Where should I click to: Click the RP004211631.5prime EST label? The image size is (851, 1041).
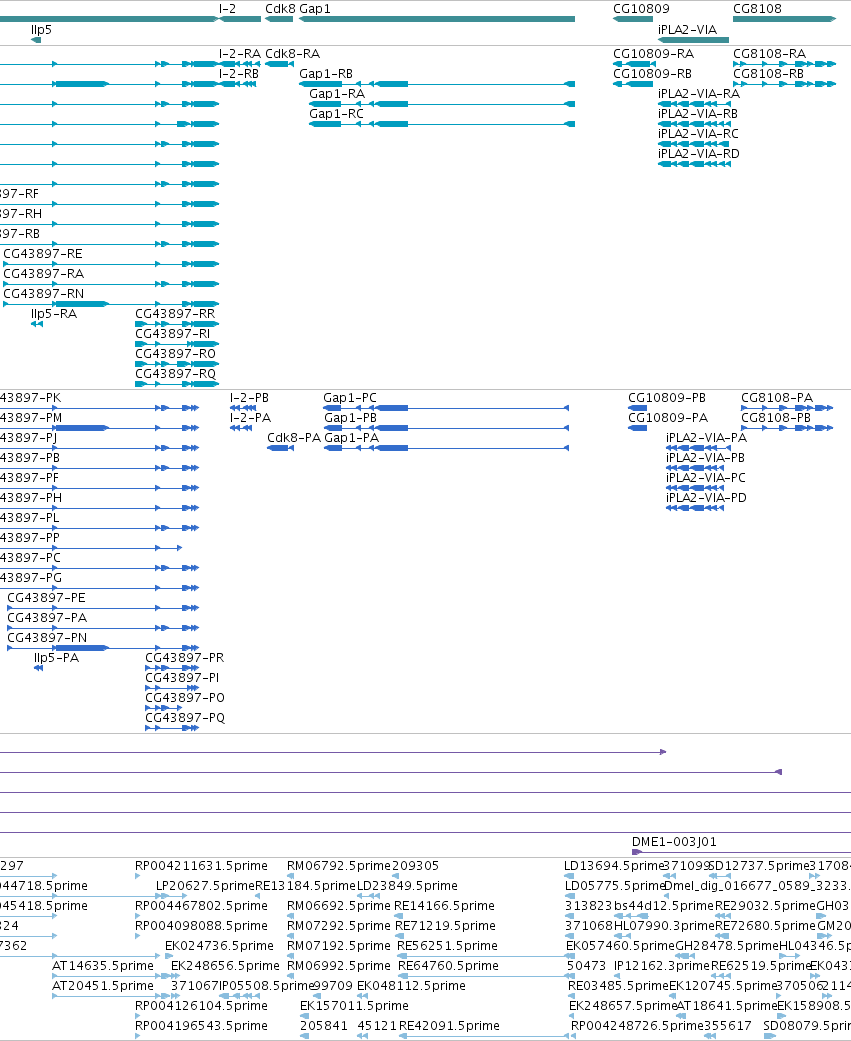click(202, 866)
